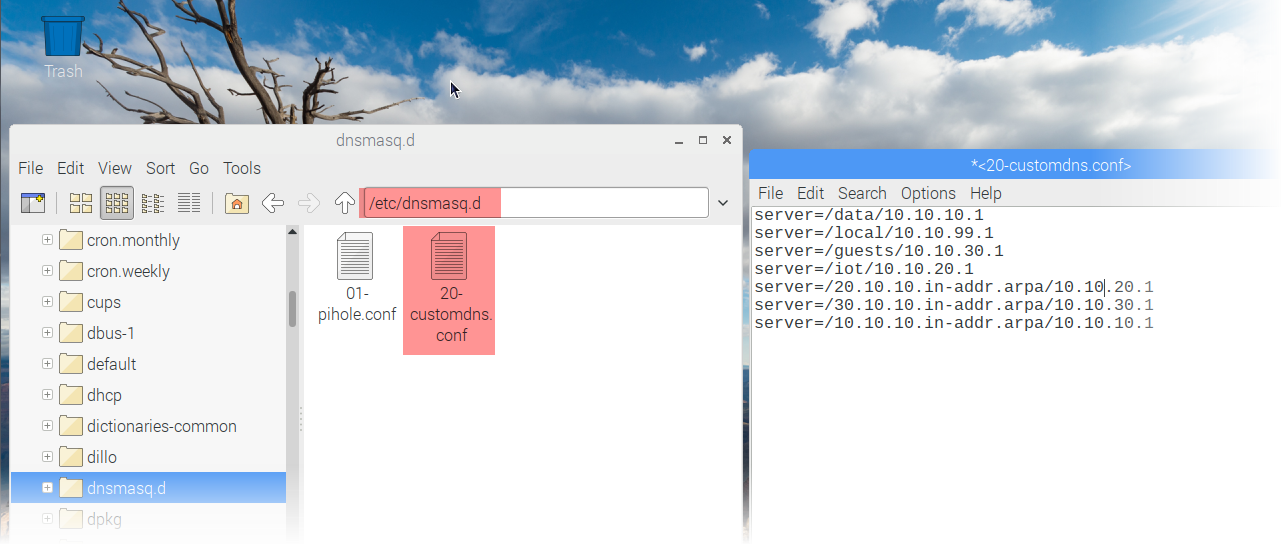Open File menu in file manager

point(30,168)
